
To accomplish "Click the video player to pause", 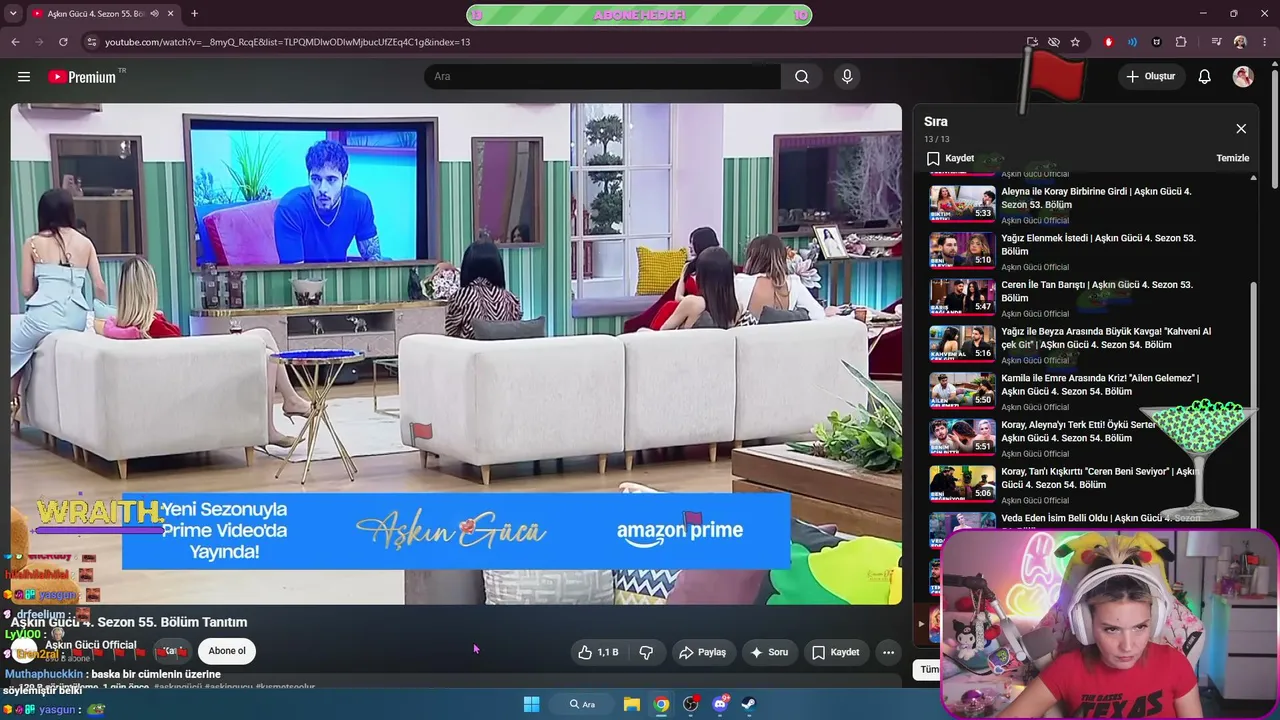I will pos(456,354).
